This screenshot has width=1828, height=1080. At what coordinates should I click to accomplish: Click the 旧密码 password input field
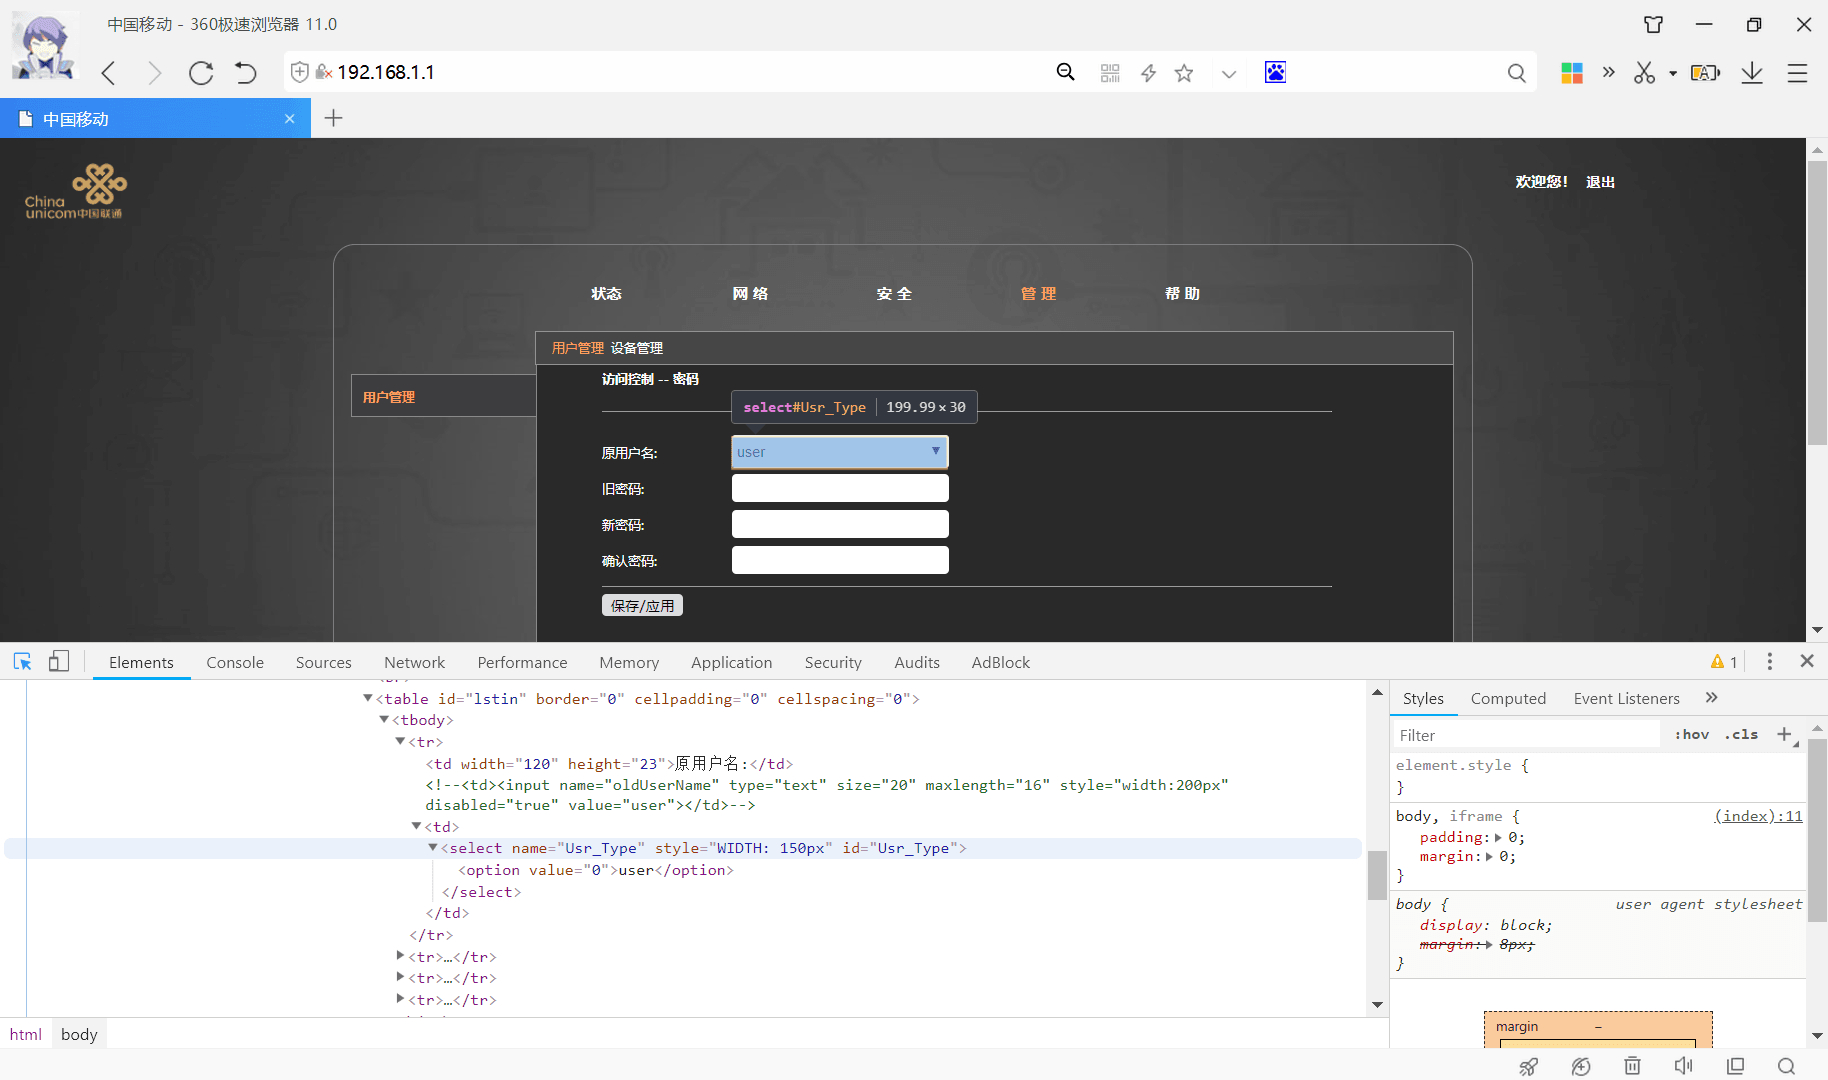coord(840,488)
